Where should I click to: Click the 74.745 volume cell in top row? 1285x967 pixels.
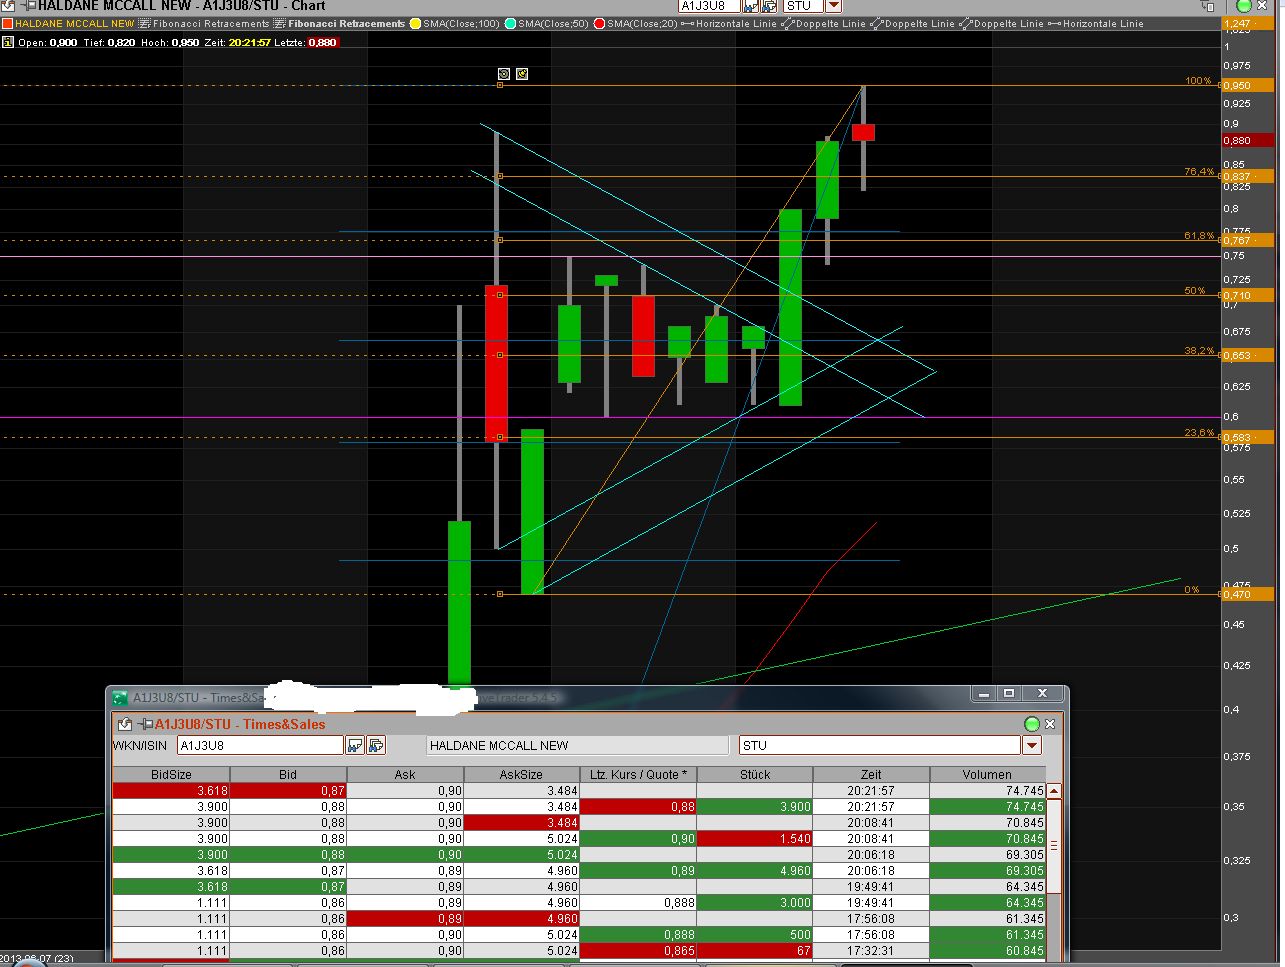tap(987, 790)
